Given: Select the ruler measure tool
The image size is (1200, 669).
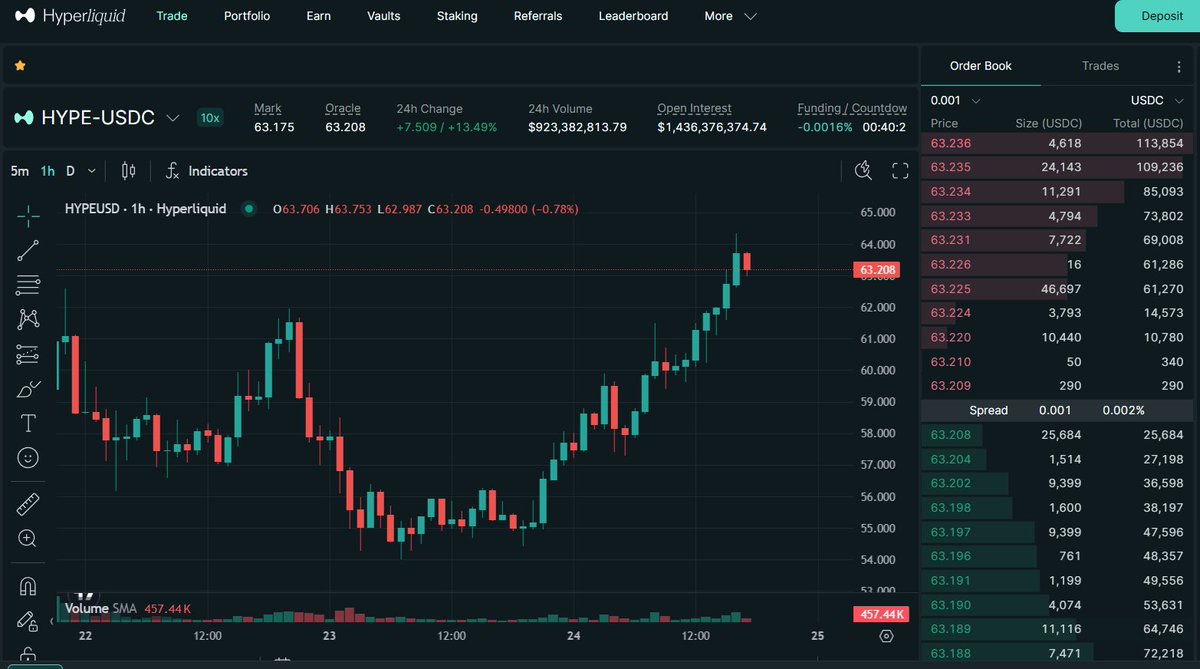Looking at the screenshot, I should (28, 504).
